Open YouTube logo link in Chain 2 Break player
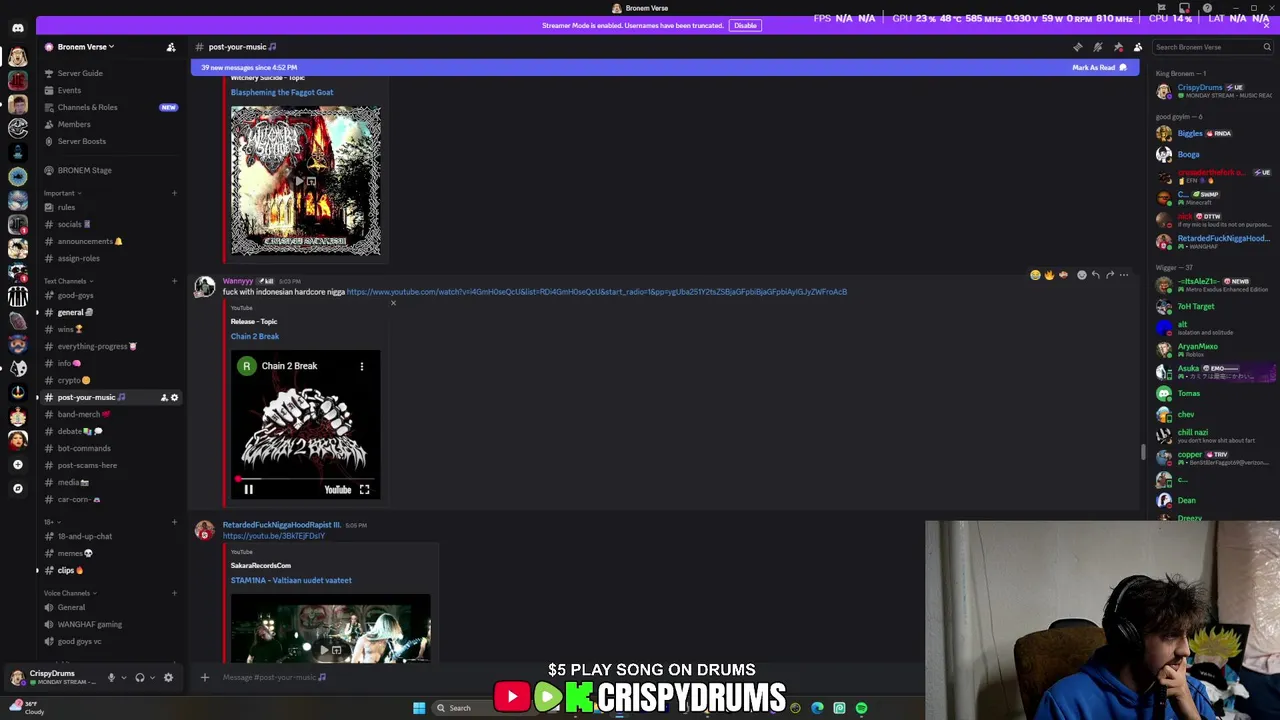Image resolution: width=1280 pixels, height=720 pixels. (337, 490)
